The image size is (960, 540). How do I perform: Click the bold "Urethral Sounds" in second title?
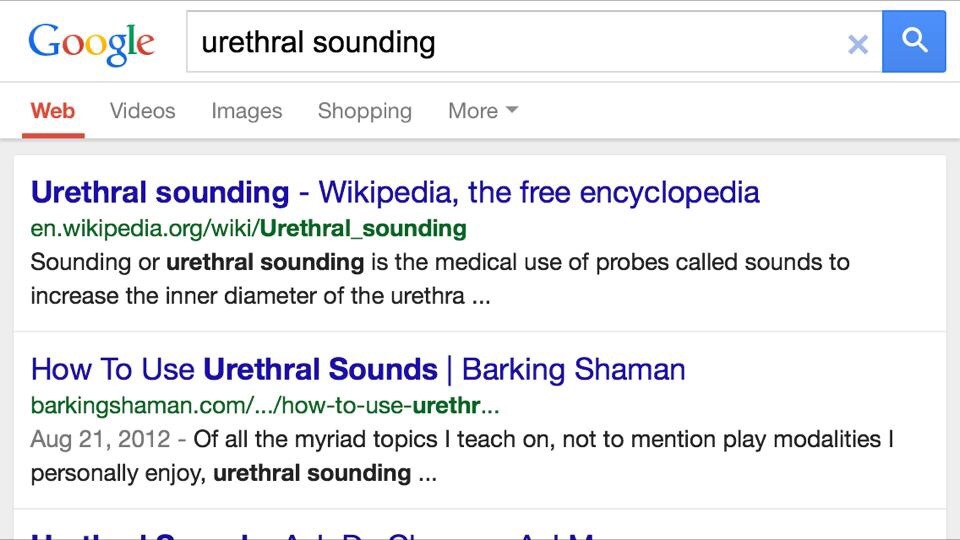[320, 369]
